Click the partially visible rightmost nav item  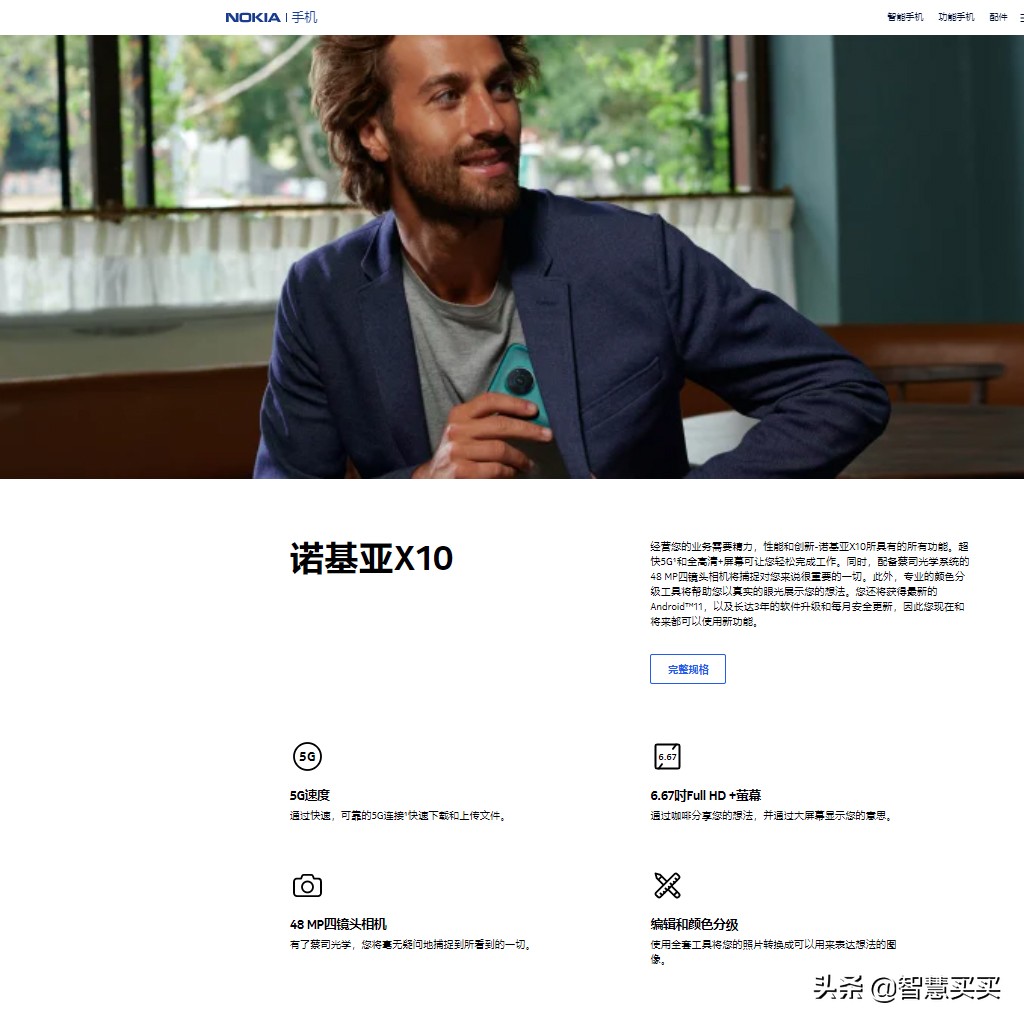(x=1021, y=17)
